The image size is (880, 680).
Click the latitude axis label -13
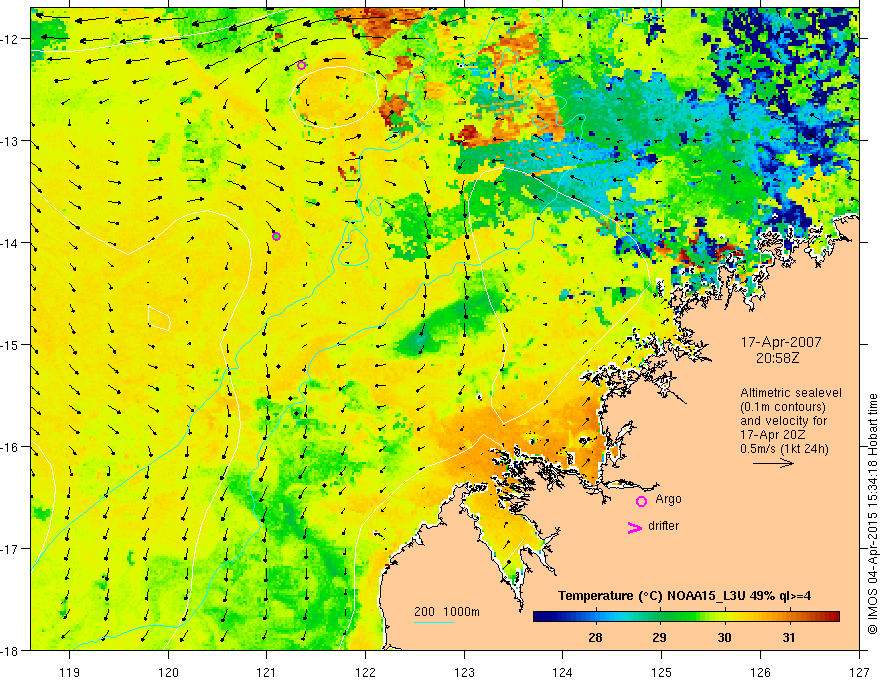(11, 141)
